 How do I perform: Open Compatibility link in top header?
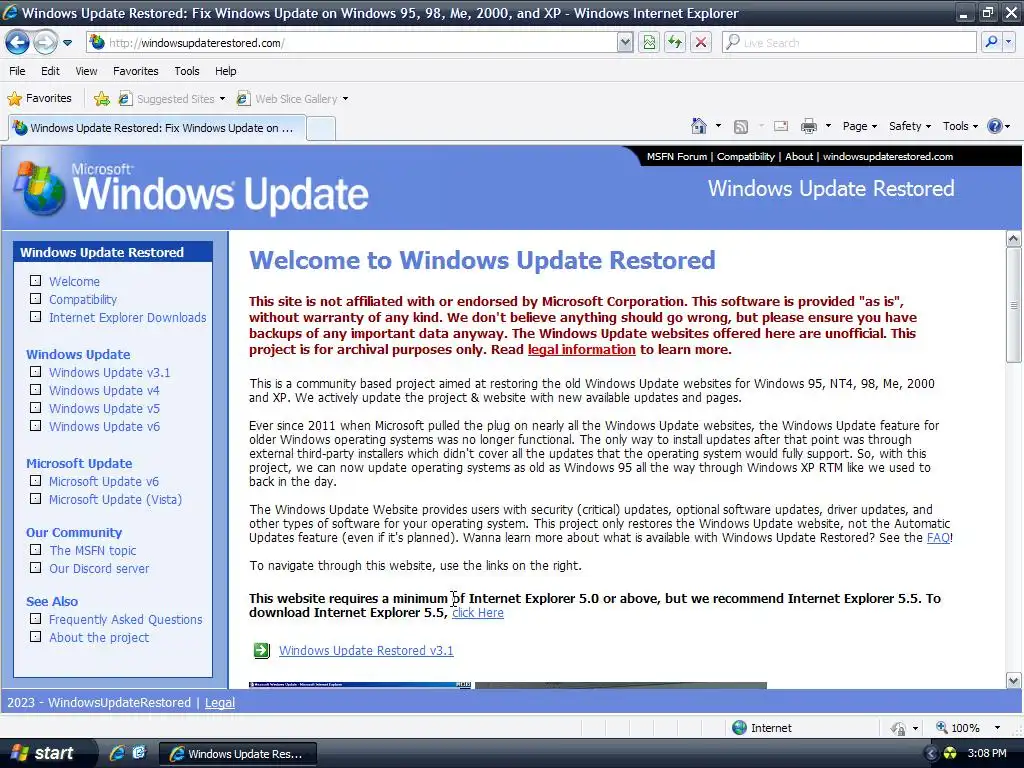(746, 157)
